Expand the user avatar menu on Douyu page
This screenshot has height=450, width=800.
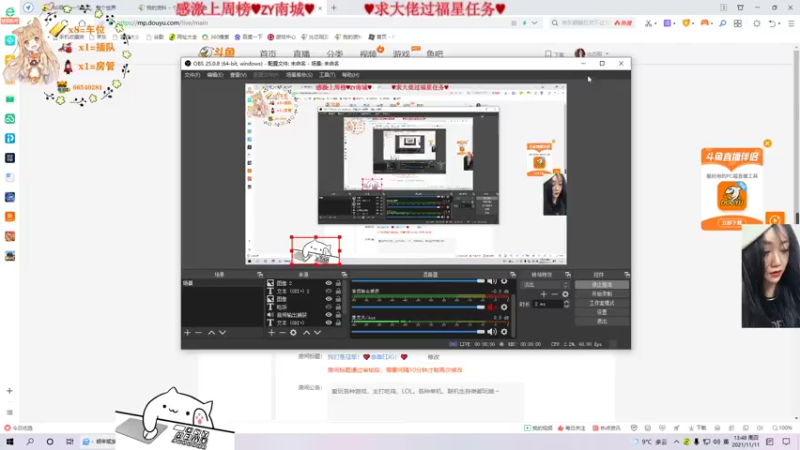point(592,54)
